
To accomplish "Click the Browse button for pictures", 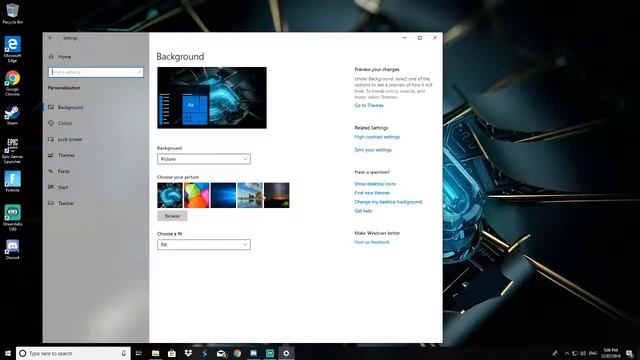I will (172, 216).
